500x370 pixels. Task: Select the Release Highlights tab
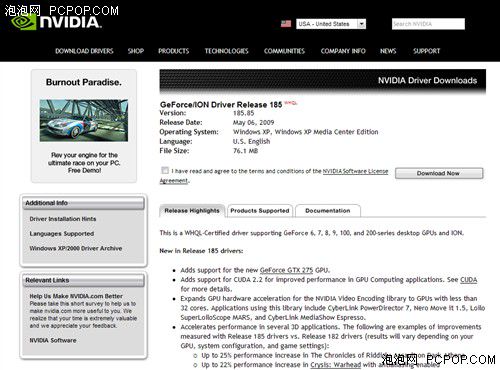[x=192, y=211]
